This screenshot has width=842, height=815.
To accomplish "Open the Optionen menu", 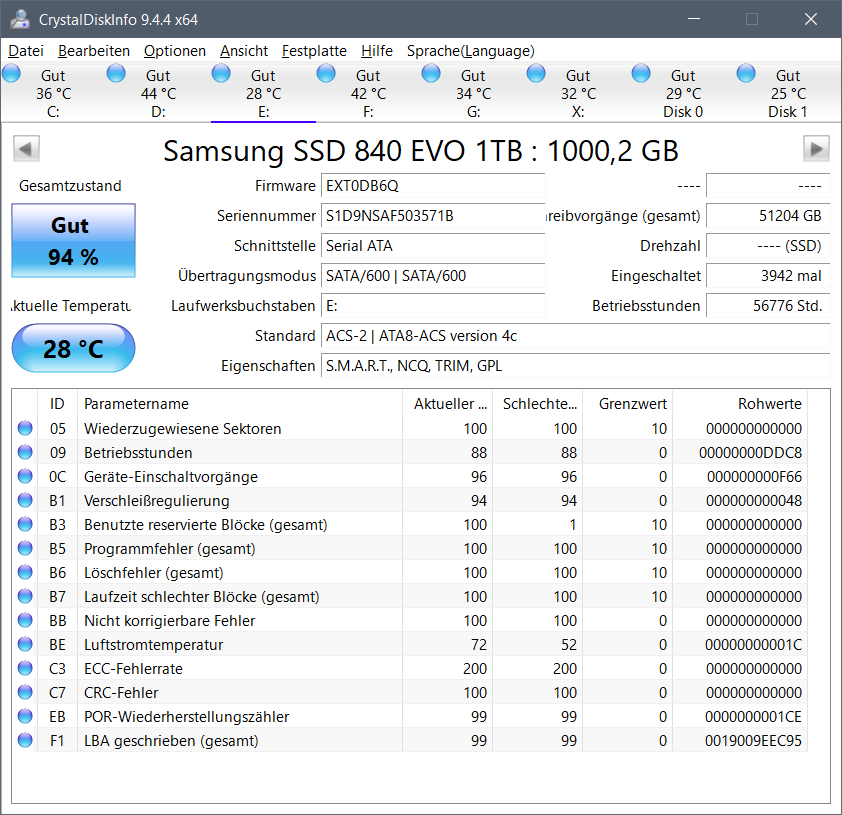I will click(175, 51).
